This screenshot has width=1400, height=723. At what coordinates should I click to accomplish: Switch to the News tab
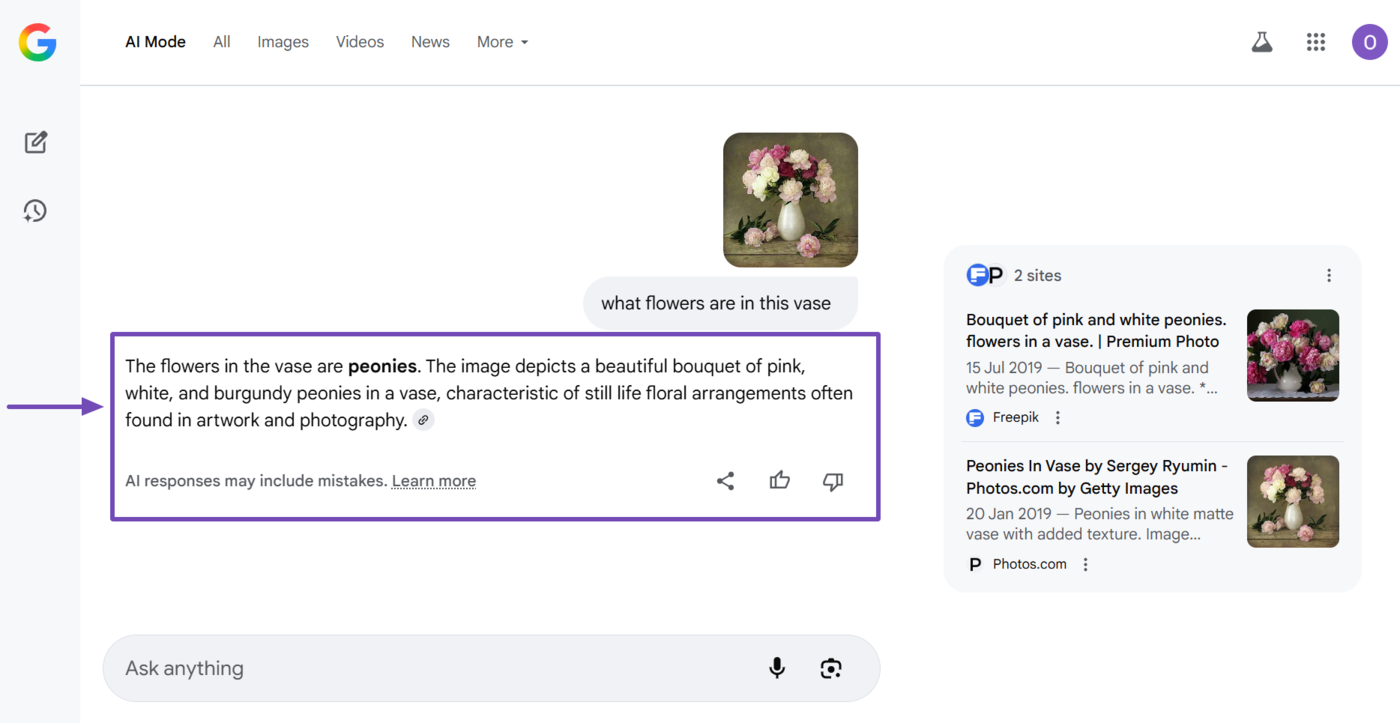tap(430, 42)
